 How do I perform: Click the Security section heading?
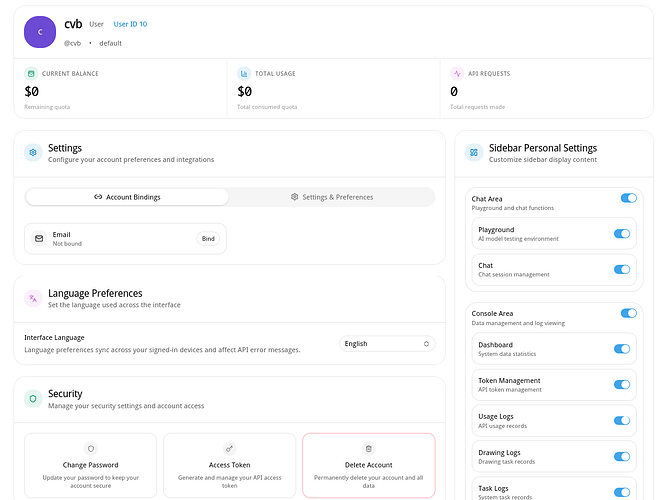(65, 393)
